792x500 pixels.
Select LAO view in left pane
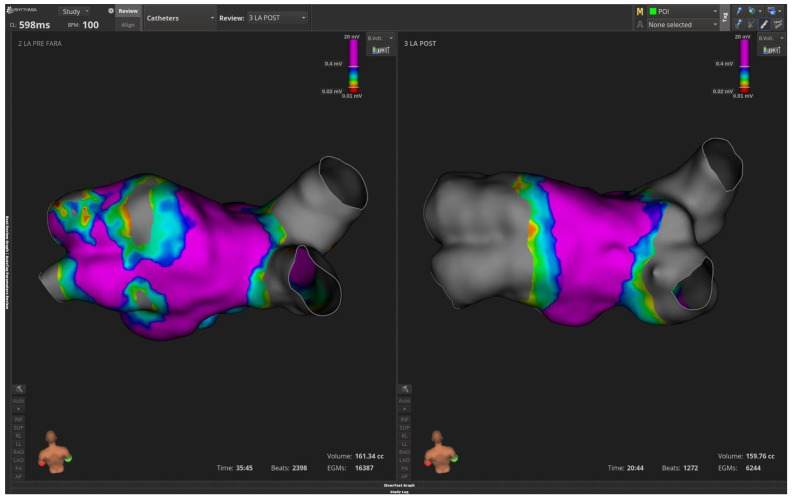coord(19,460)
